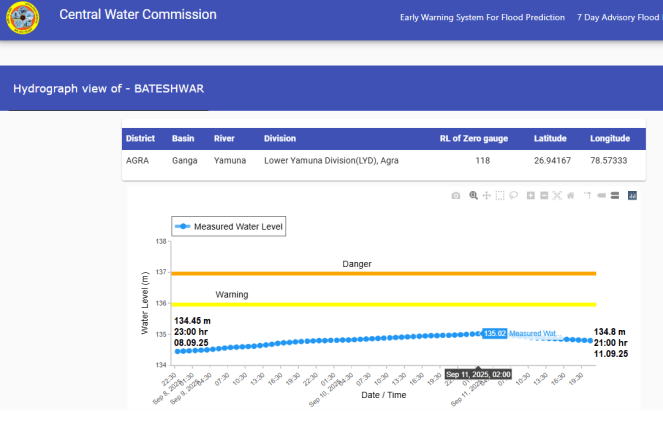
Task: Choose the Box Select tool
Action: click(x=500, y=196)
